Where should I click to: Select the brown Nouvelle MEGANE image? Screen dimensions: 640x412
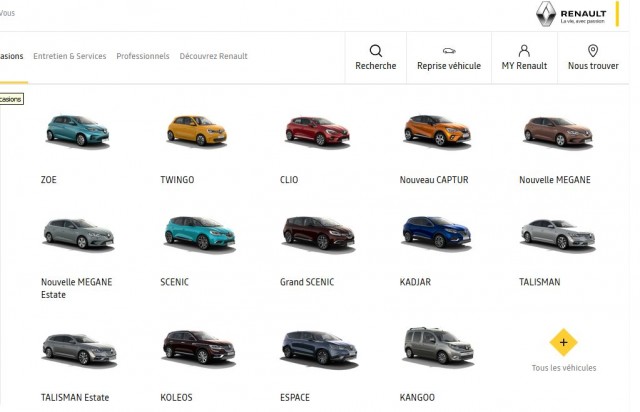[558, 132]
